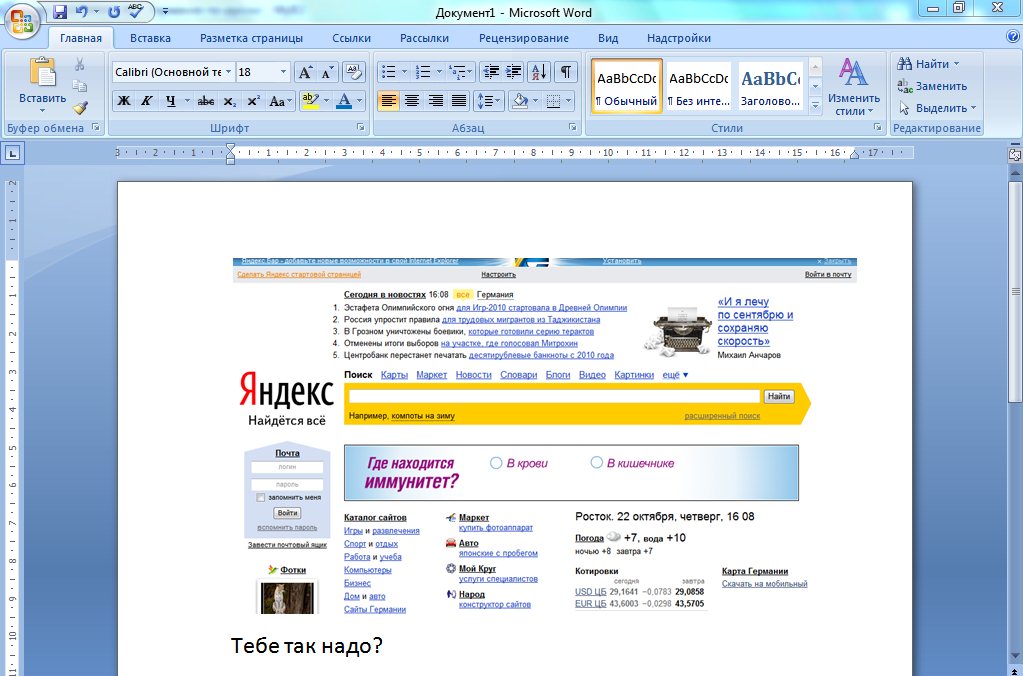Switch to the Вид tab
Screen dimensions: 1023x676
(607, 38)
